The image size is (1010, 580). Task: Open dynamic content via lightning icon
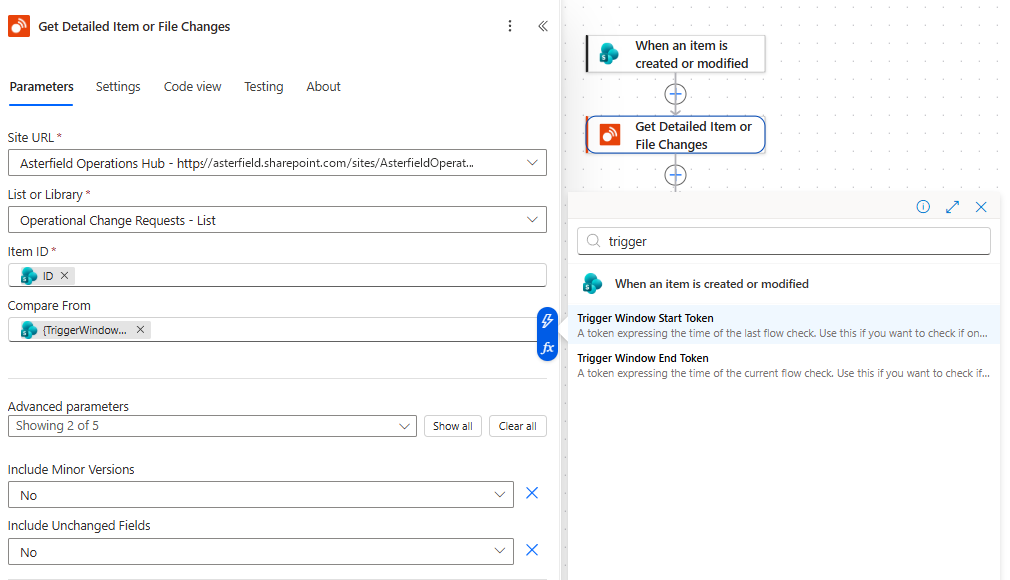(x=547, y=320)
